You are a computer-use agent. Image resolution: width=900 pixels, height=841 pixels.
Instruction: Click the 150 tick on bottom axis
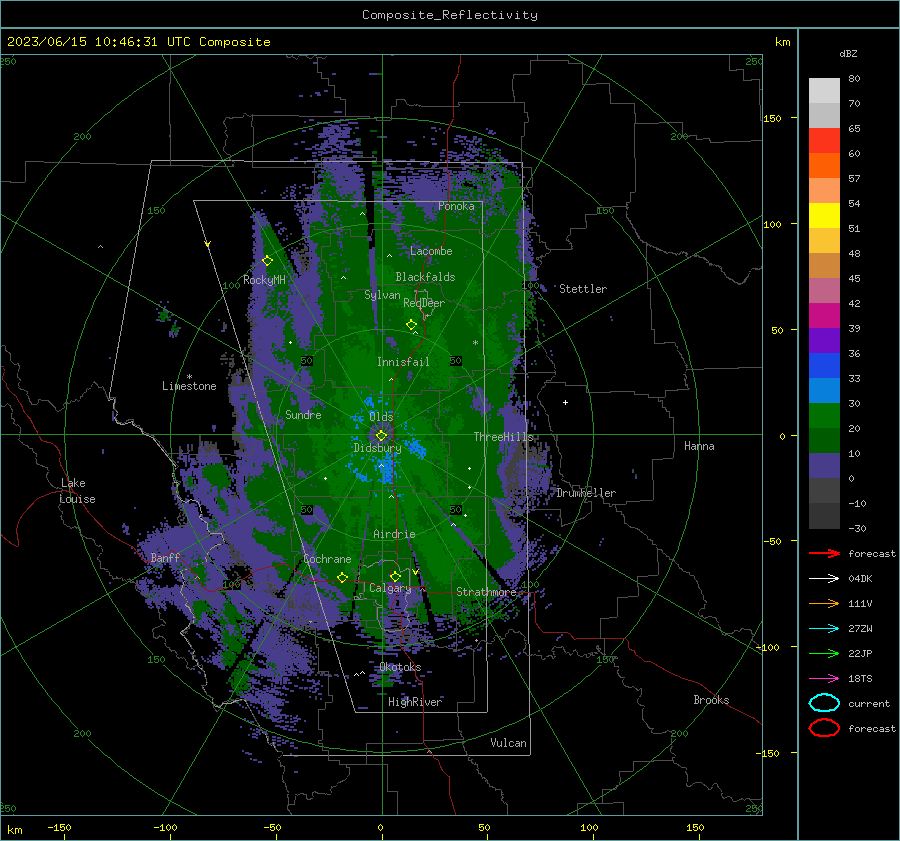[695, 827]
